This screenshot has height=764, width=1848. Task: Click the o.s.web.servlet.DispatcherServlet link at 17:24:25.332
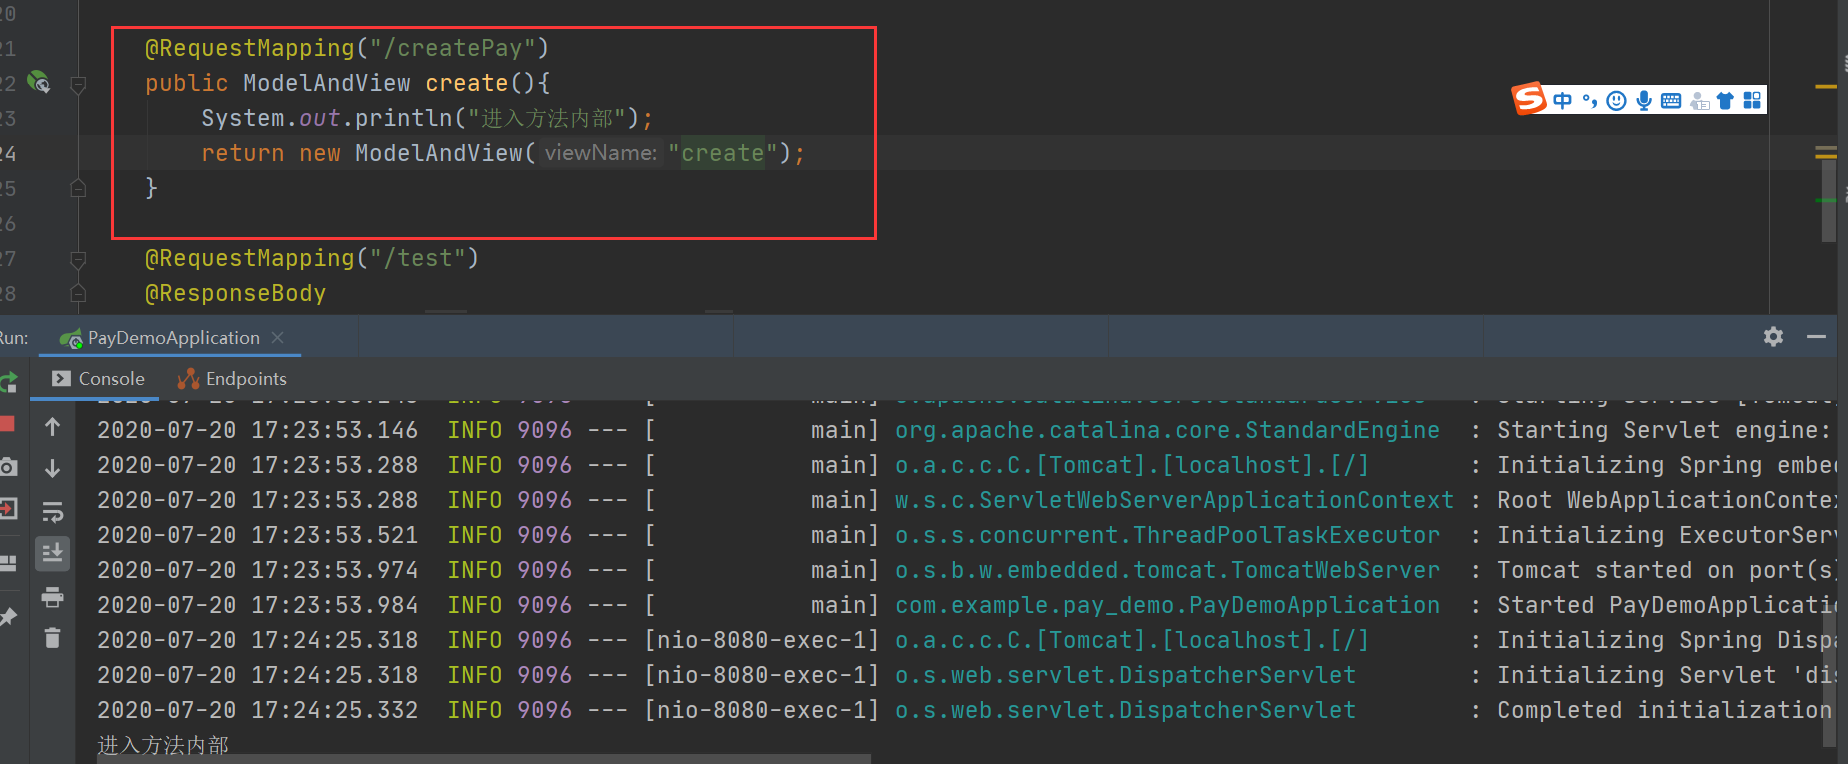coord(1125,710)
